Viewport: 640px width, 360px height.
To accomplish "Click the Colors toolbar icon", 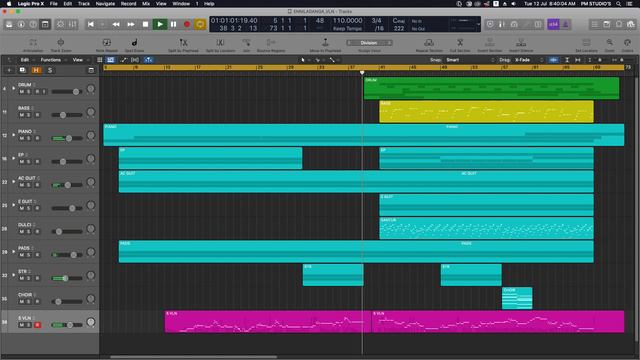I will click(627, 42).
